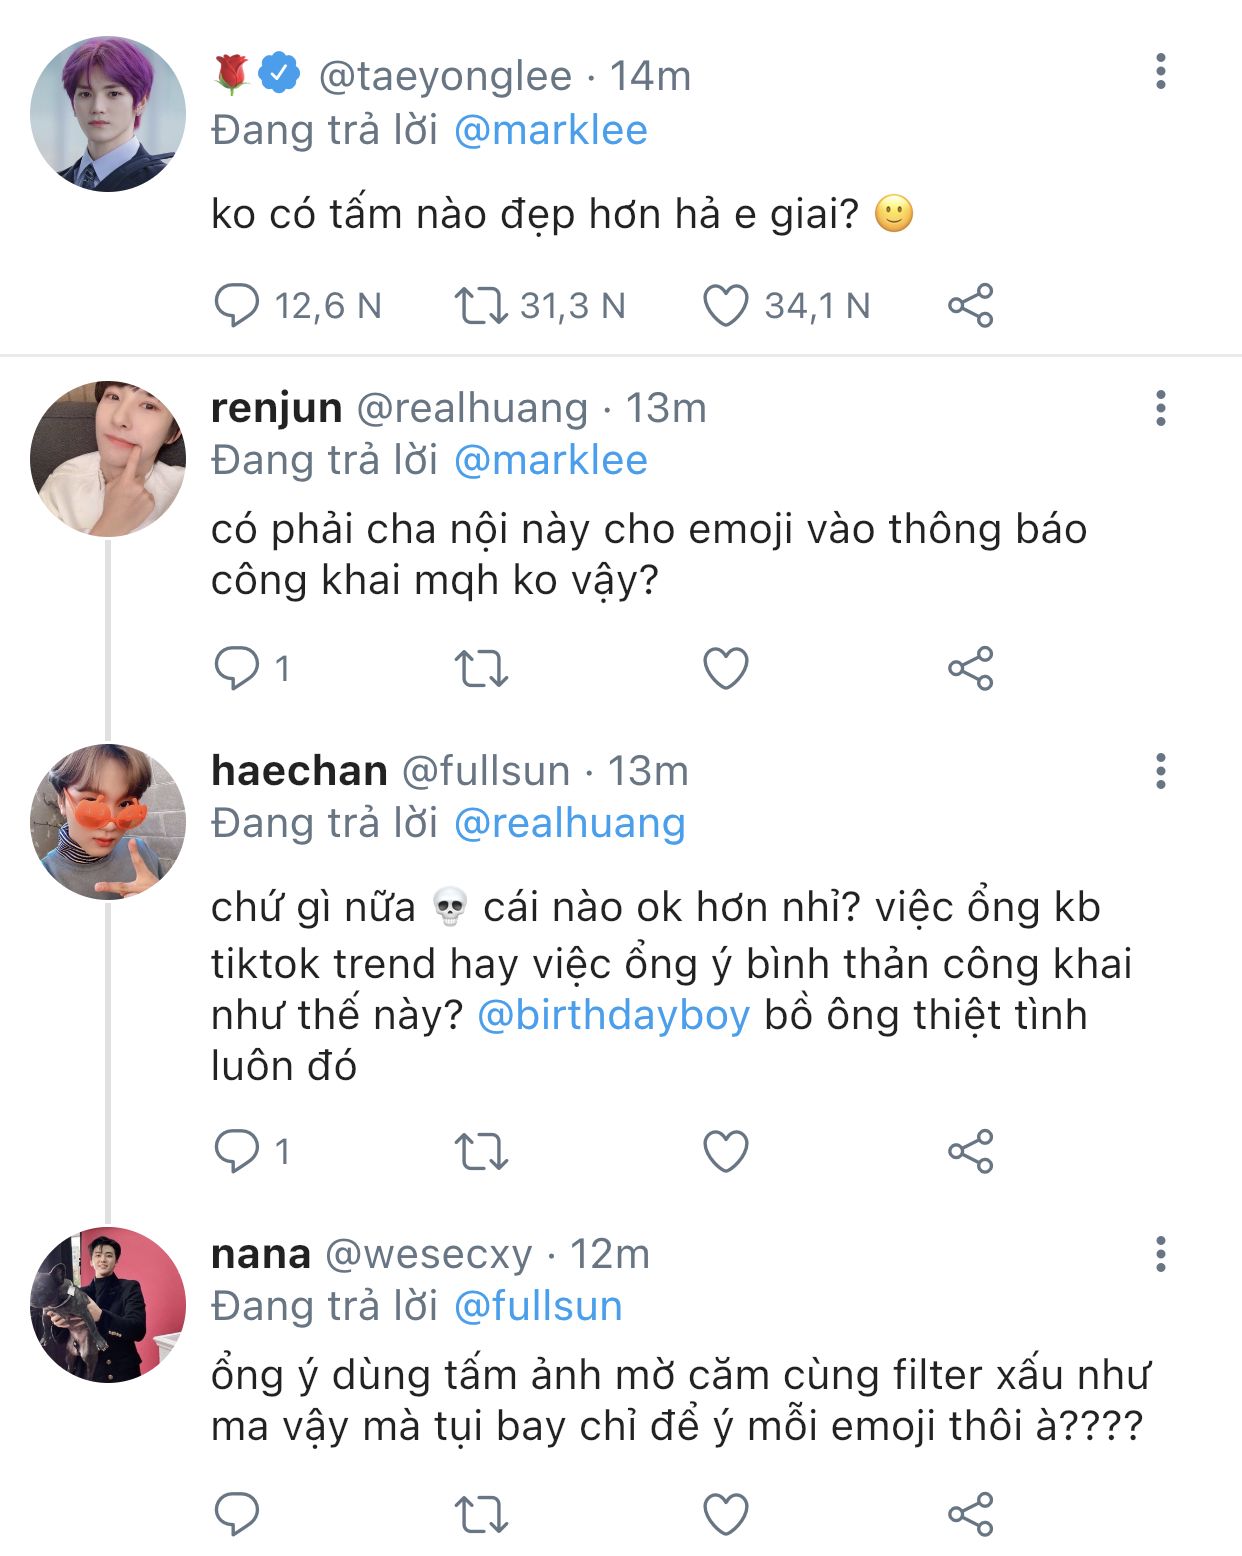Reply to taeyonglee's tweet

tap(237, 306)
